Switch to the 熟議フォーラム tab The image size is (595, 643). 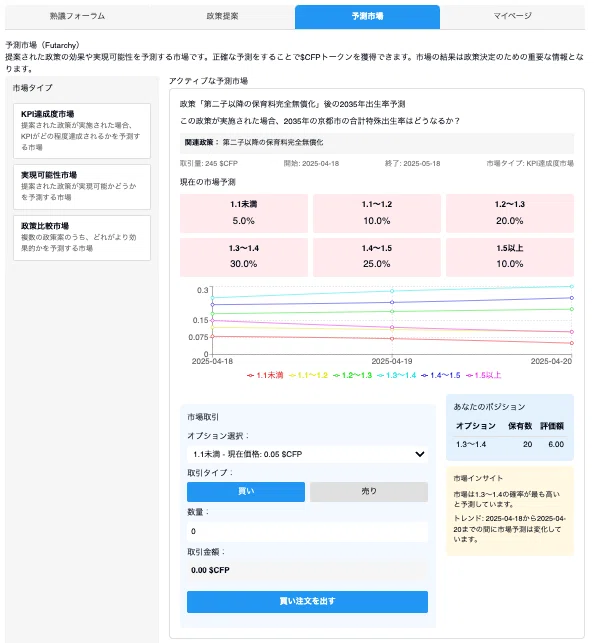pyautogui.click(x=77, y=16)
